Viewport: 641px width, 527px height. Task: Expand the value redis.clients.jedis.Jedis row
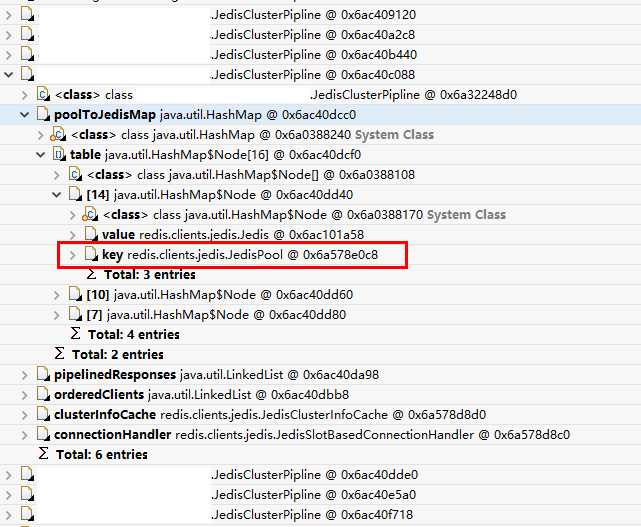coord(72,235)
